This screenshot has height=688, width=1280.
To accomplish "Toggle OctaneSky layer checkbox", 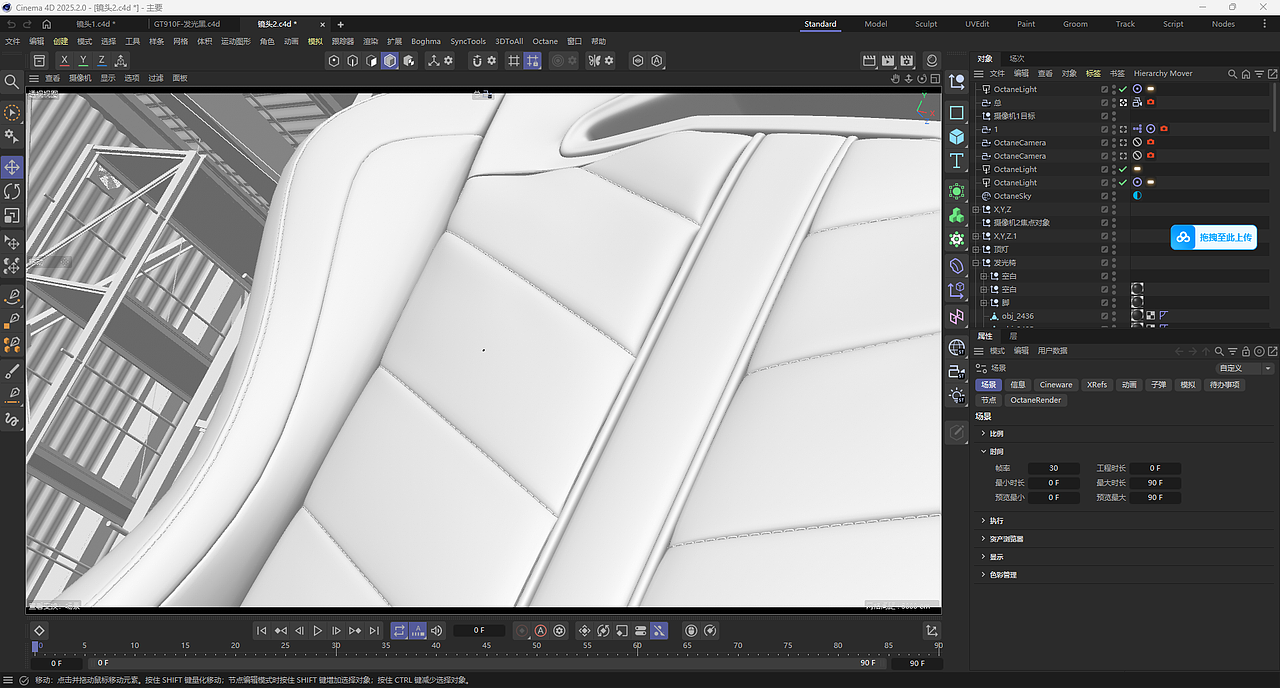I will tap(1104, 196).
